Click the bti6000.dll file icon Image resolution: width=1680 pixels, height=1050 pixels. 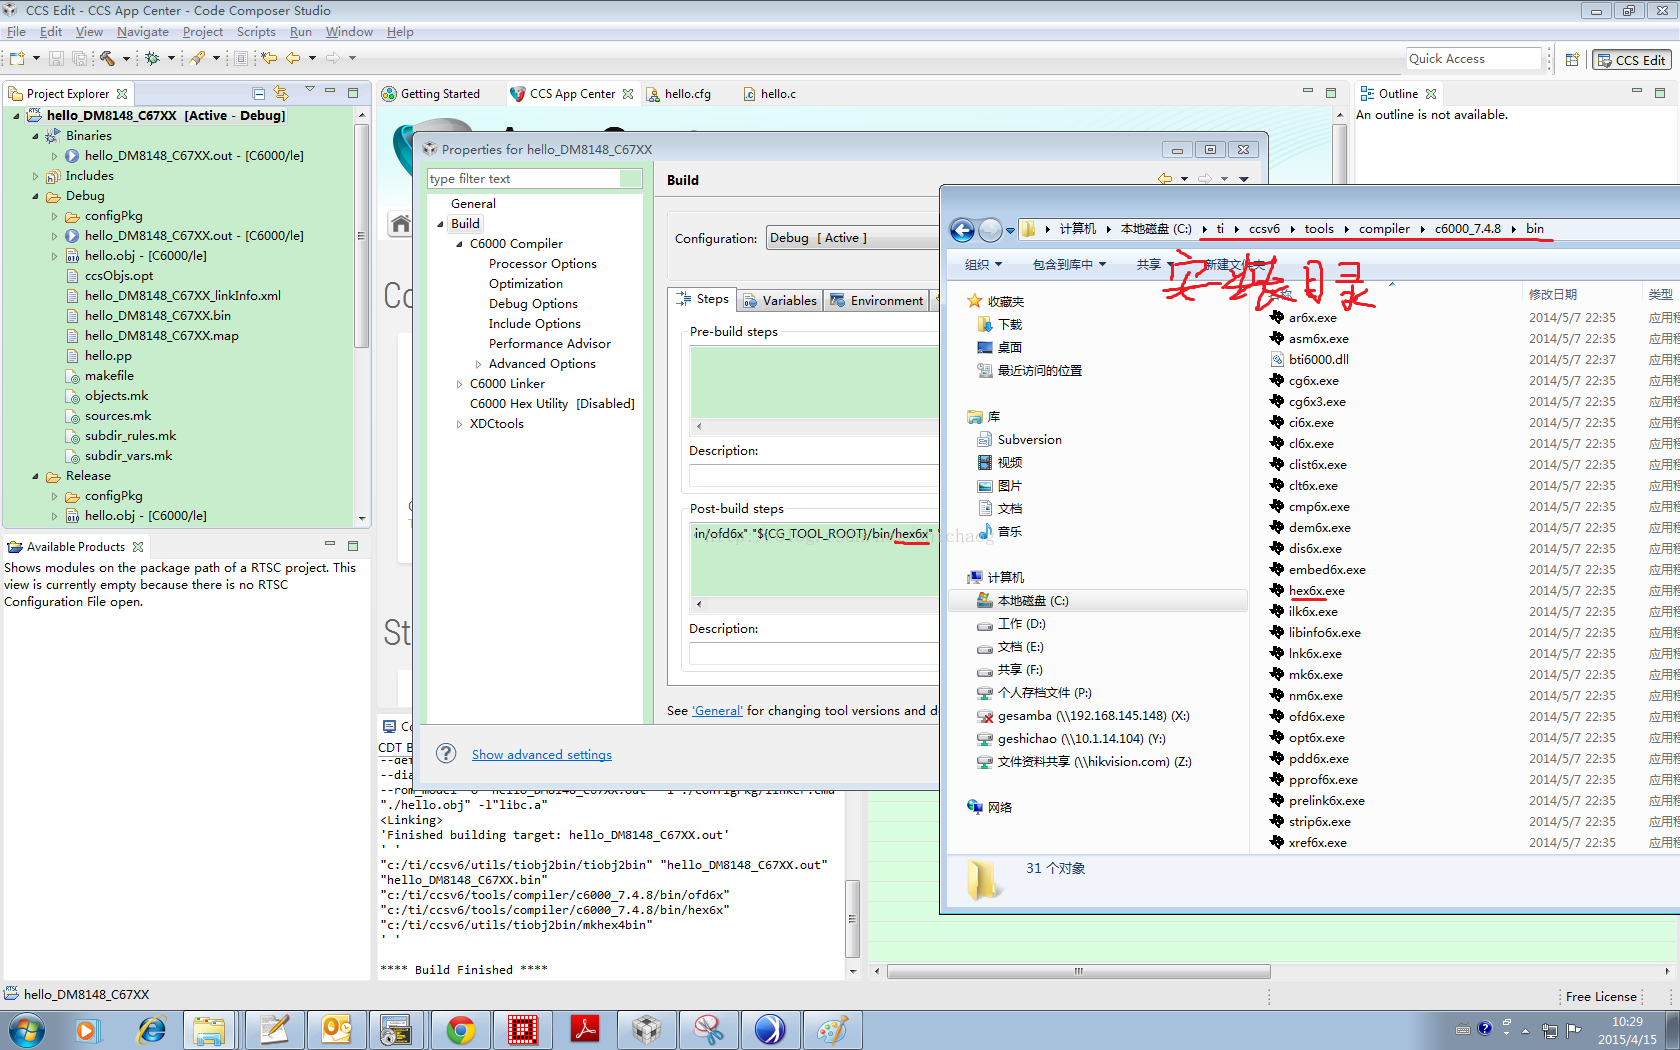pos(1277,359)
